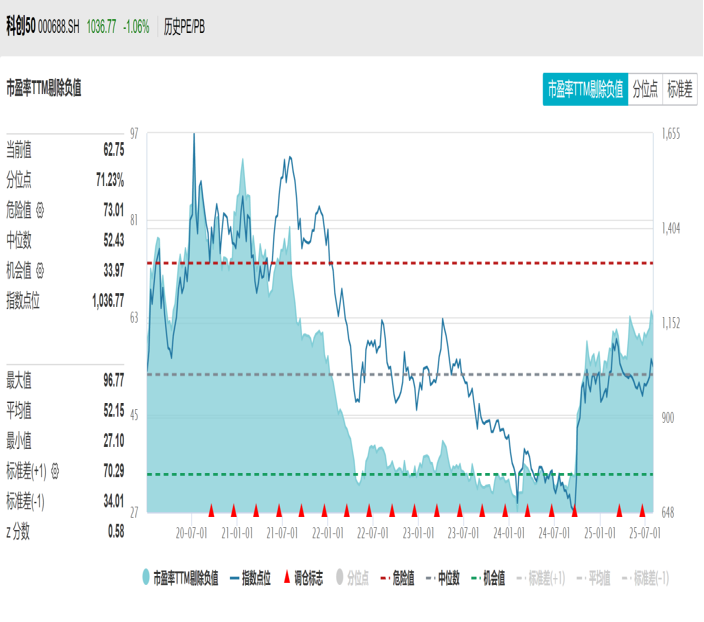Click the last red rebalance marker near 25-07-01
Screen dimensions: 704x622
click(x=642, y=510)
